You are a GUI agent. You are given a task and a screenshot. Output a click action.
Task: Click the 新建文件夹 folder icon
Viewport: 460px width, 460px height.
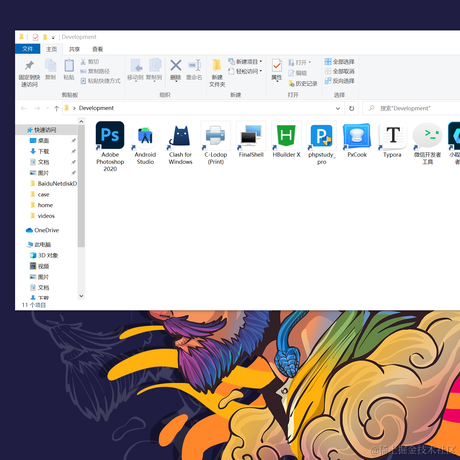coord(217,65)
